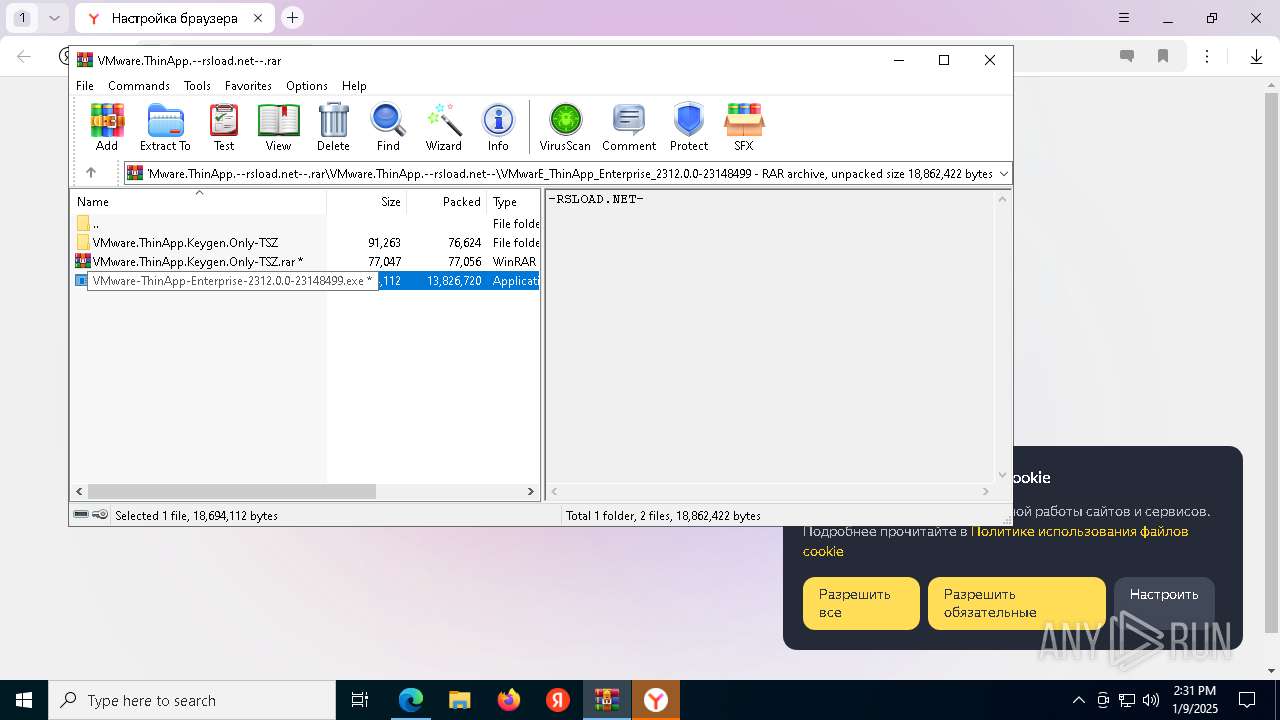Open the Favorites menu
Screen dimensions: 1280x720
[248, 86]
